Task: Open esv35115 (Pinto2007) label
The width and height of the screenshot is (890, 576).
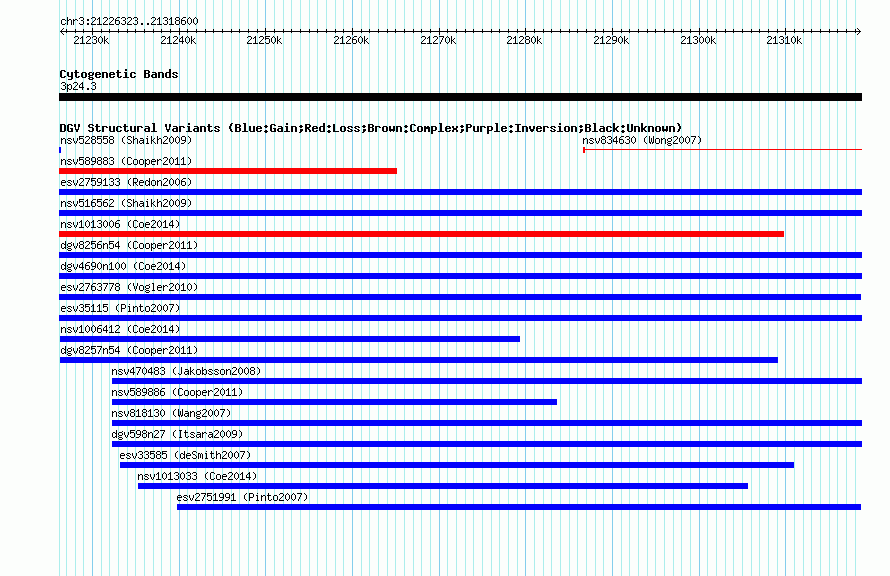Action: (120, 308)
